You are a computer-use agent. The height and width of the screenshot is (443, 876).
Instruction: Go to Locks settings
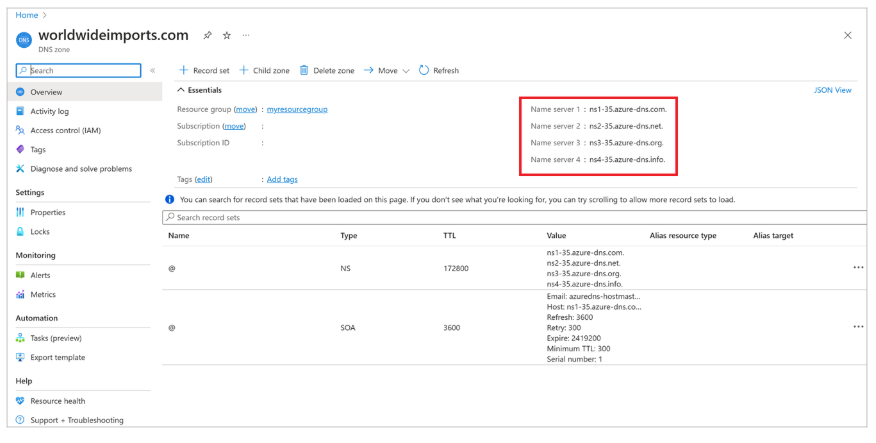41,231
